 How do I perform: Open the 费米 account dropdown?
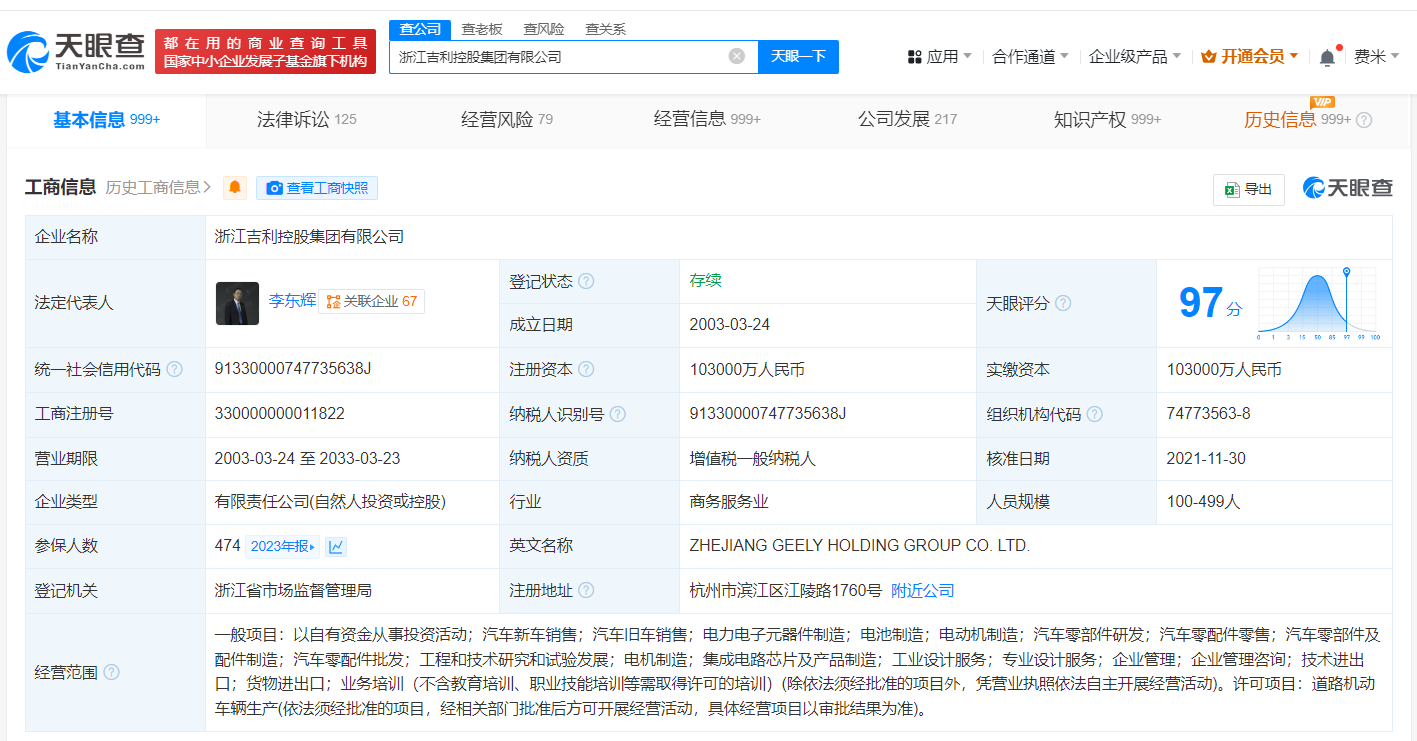coord(1377,57)
